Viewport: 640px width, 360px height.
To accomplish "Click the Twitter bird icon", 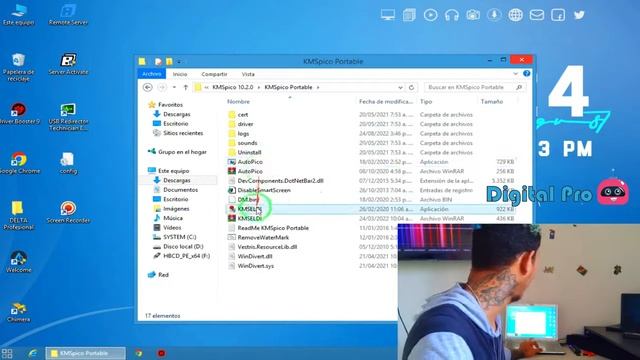I will coord(579,15).
